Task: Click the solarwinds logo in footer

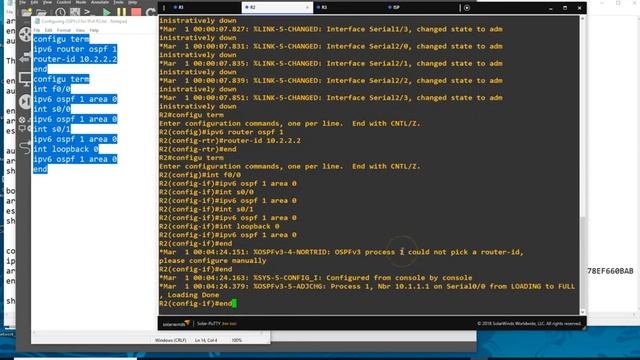Action: 176,324
